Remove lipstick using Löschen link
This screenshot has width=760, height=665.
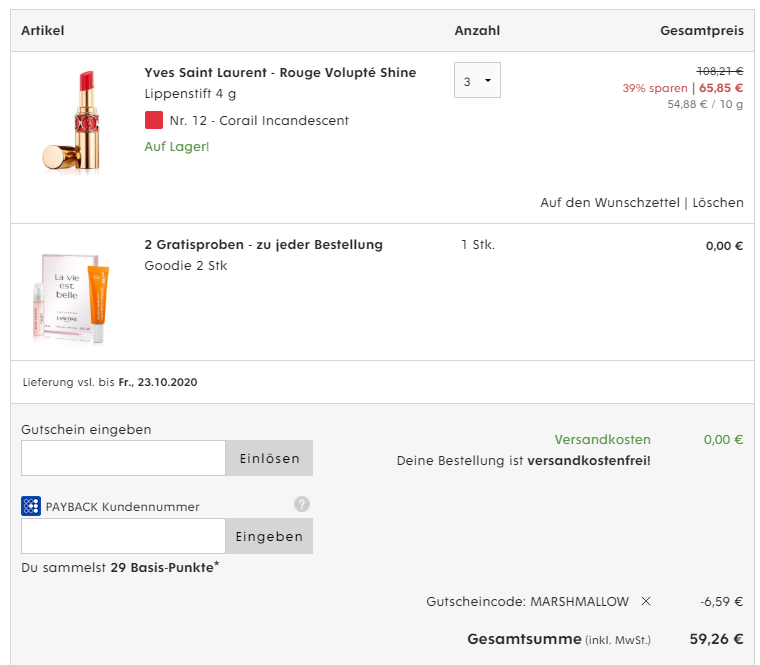718,203
